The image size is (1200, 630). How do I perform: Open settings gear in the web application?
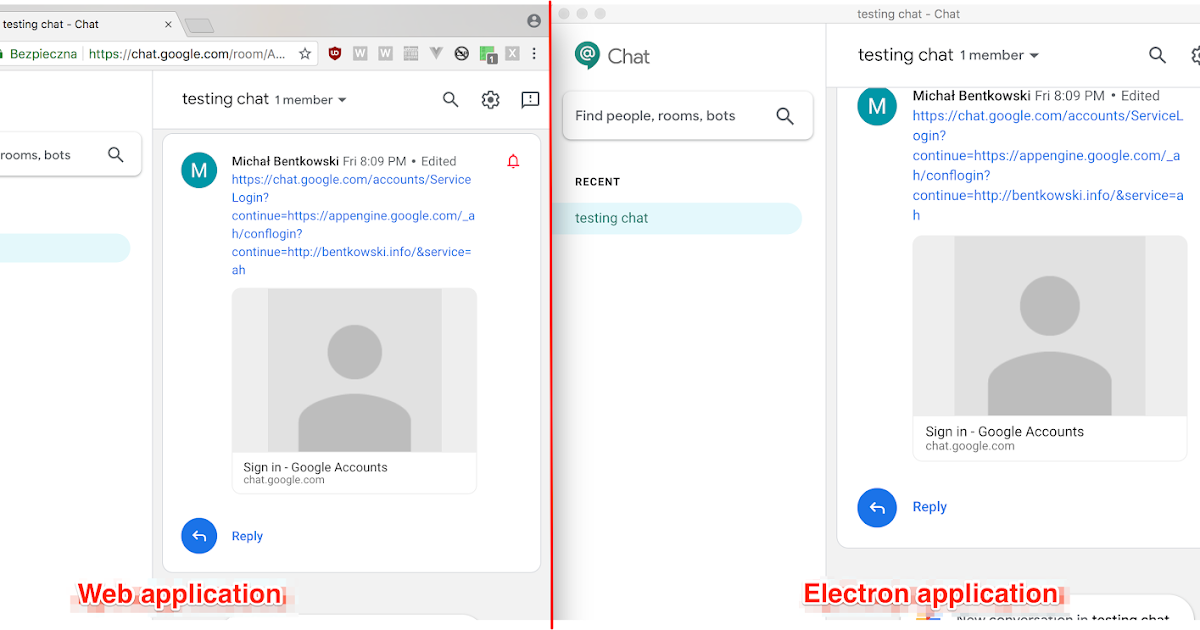(490, 99)
